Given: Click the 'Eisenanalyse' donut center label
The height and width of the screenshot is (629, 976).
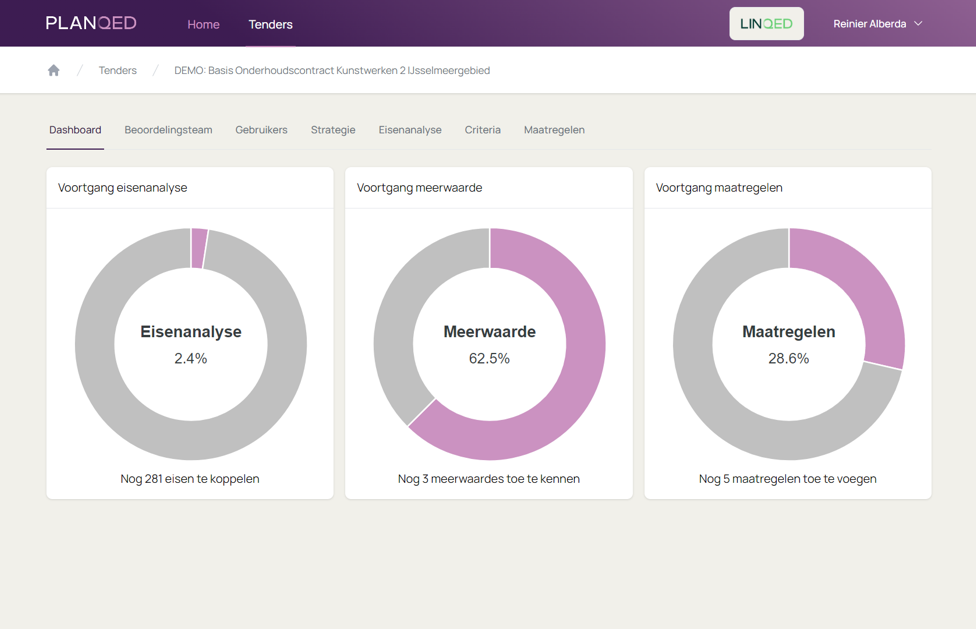Looking at the screenshot, I should pos(190,332).
